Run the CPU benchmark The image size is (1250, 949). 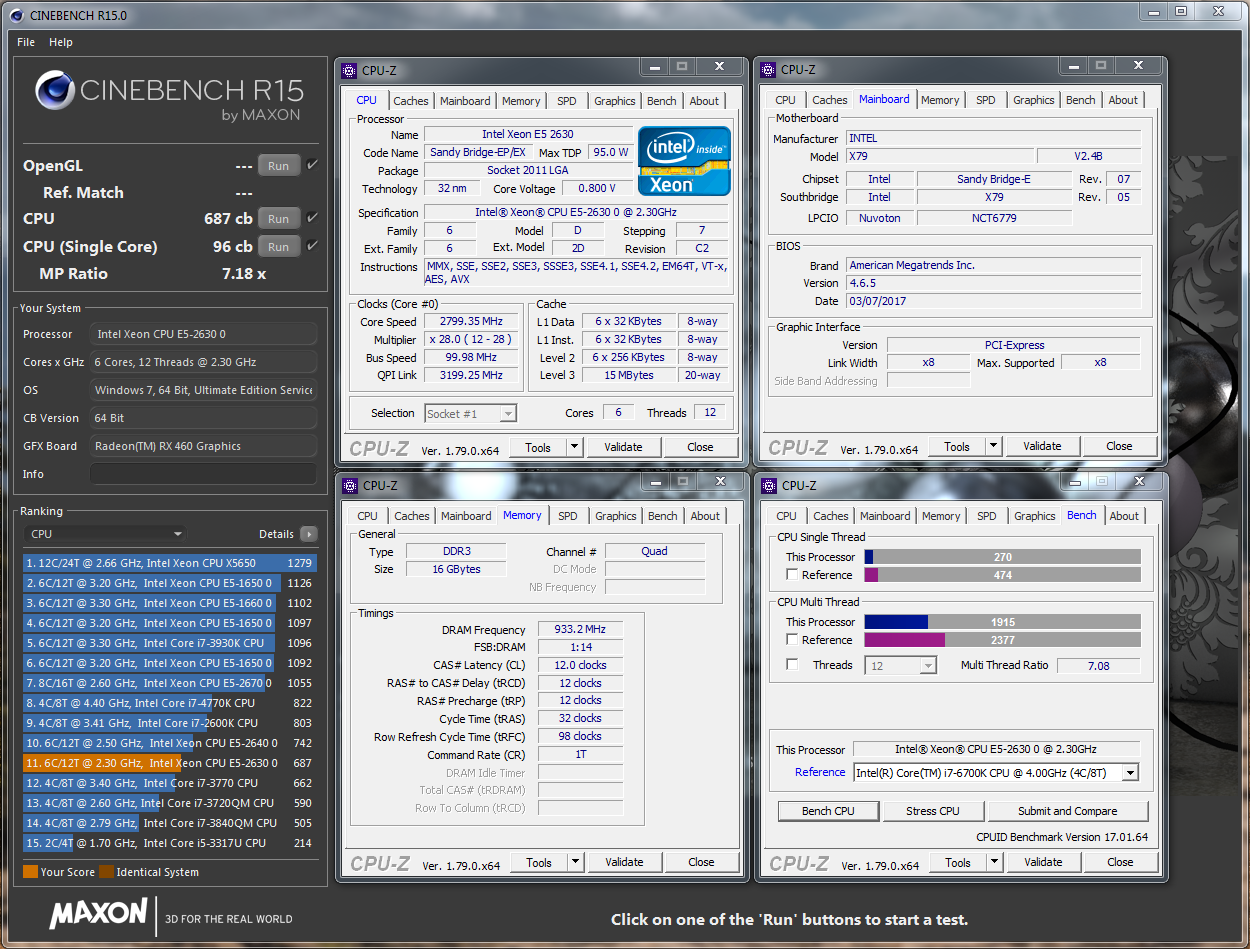[x=279, y=219]
